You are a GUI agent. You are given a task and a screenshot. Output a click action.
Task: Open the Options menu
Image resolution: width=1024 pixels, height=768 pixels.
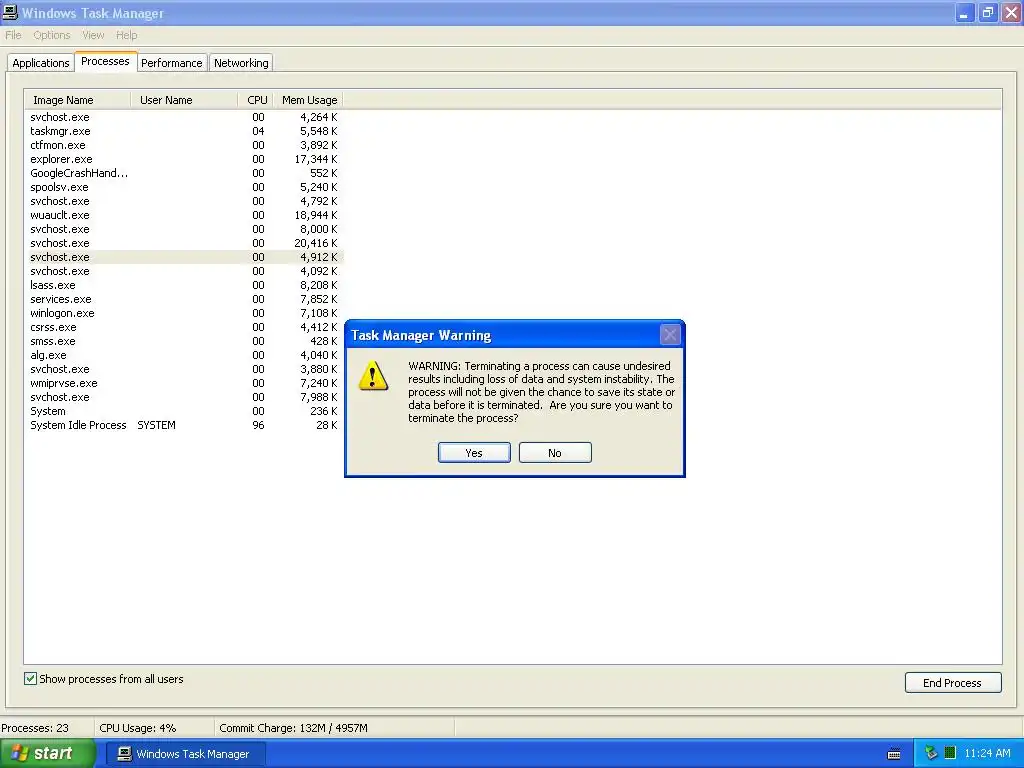click(52, 35)
